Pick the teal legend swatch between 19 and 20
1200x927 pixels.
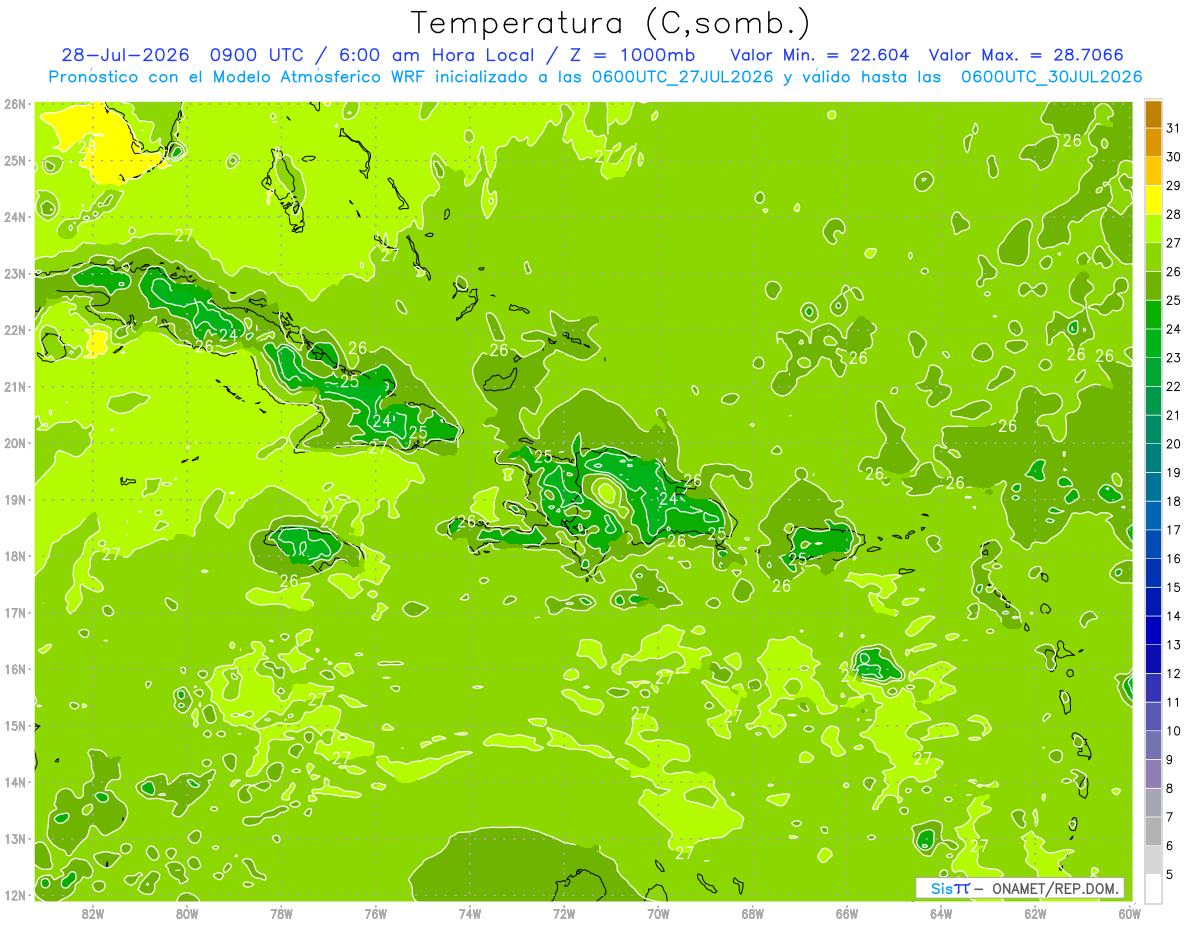click(x=1153, y=457)
